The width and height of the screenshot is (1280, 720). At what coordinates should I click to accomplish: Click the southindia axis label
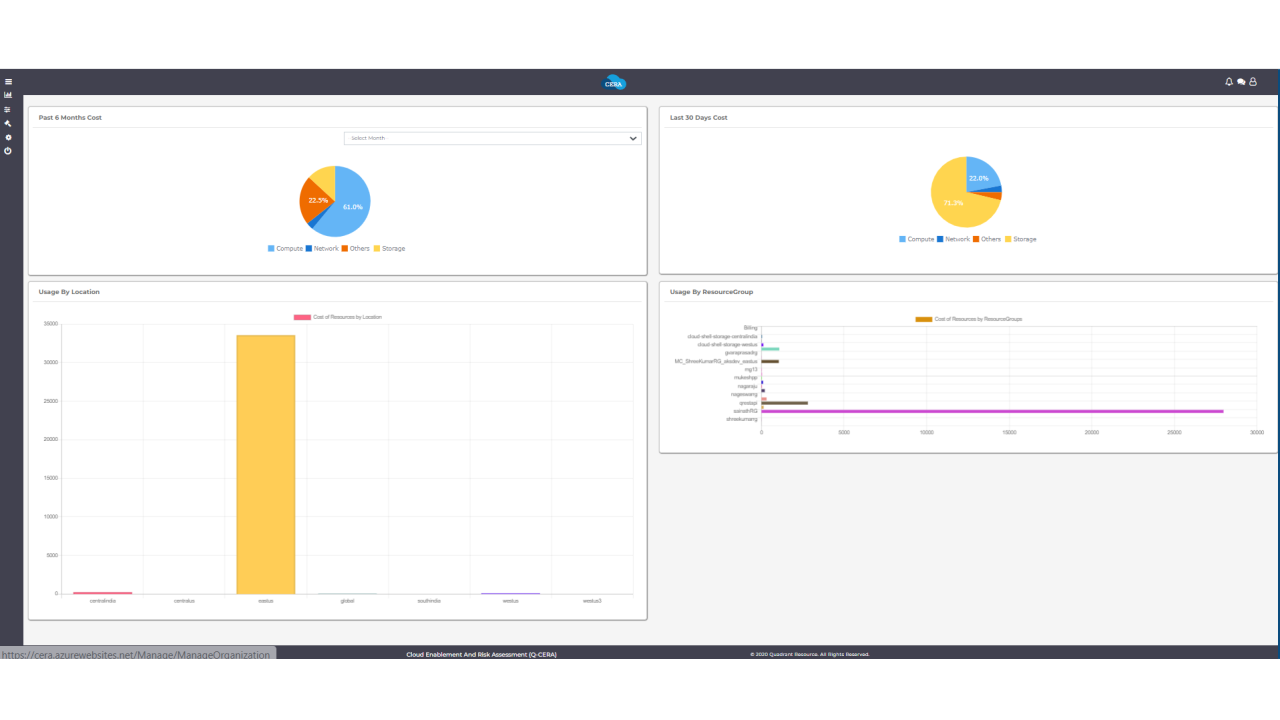click(x=429, y=601)
